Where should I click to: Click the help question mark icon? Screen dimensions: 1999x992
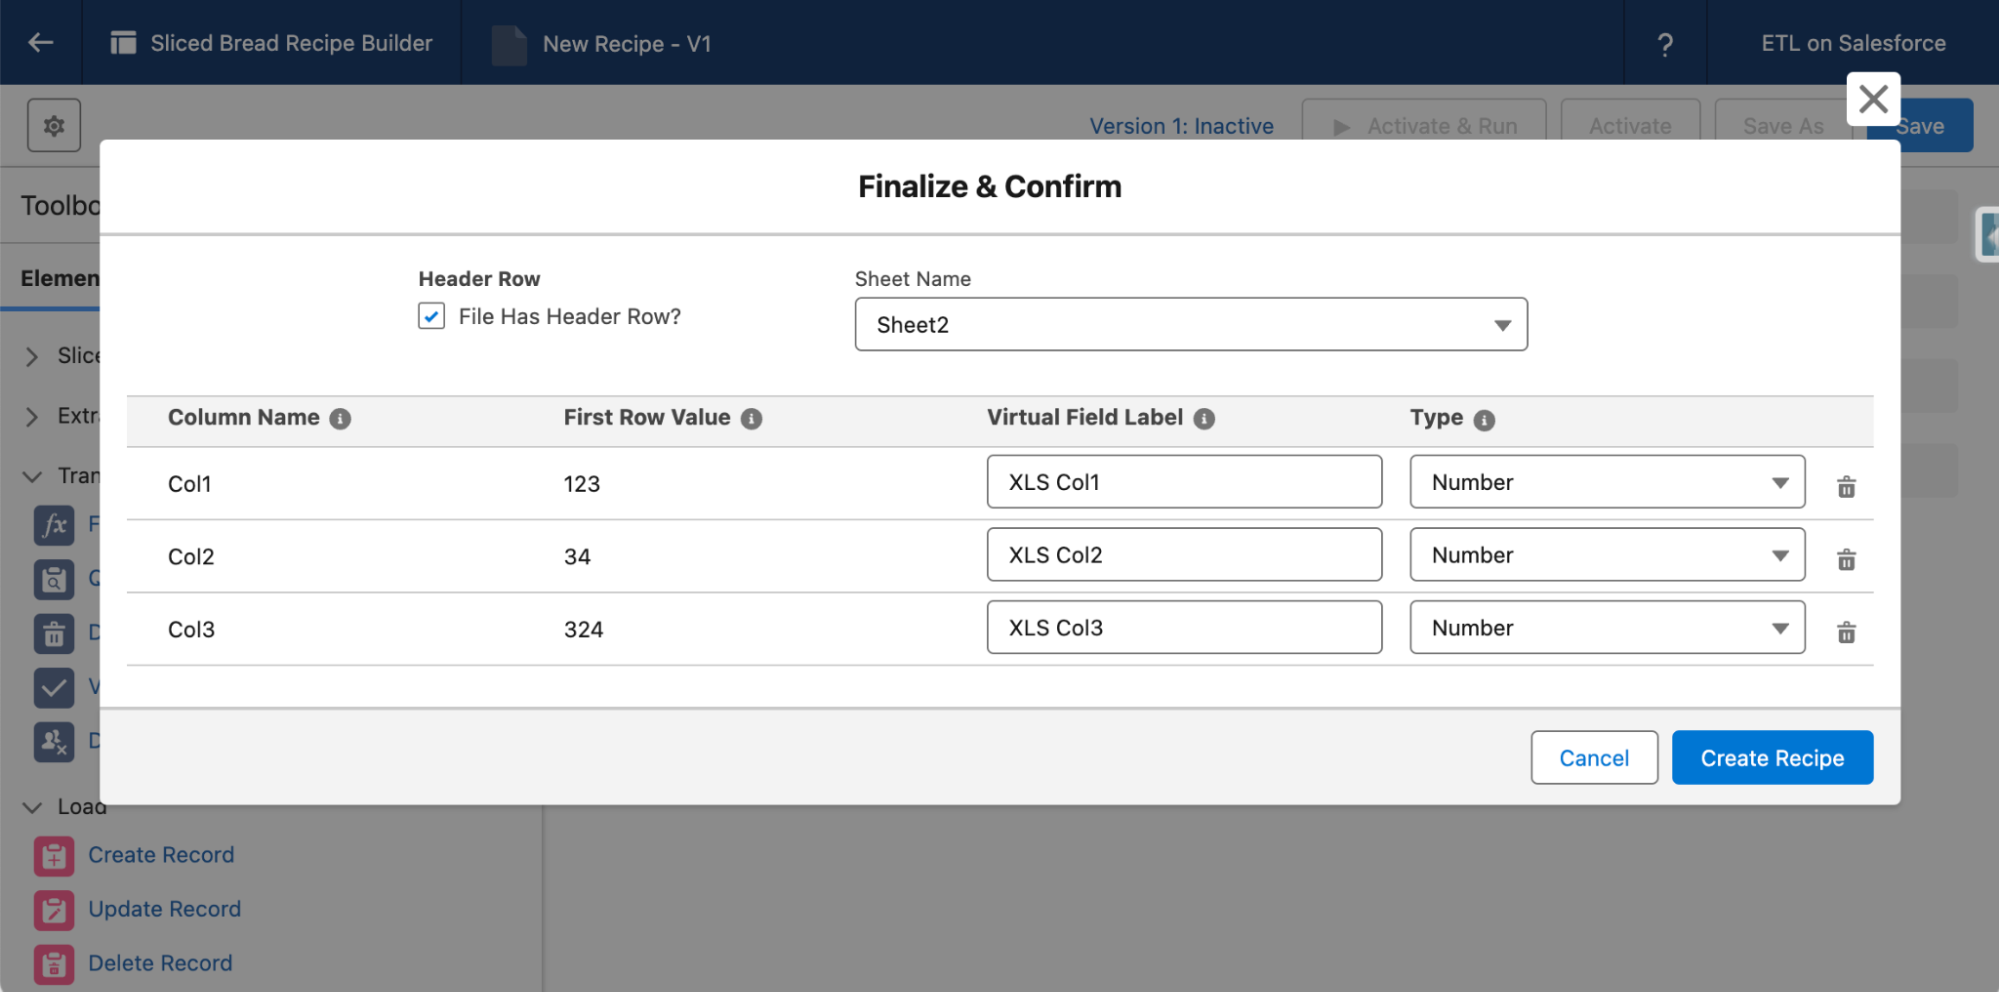click(1664, 44)
